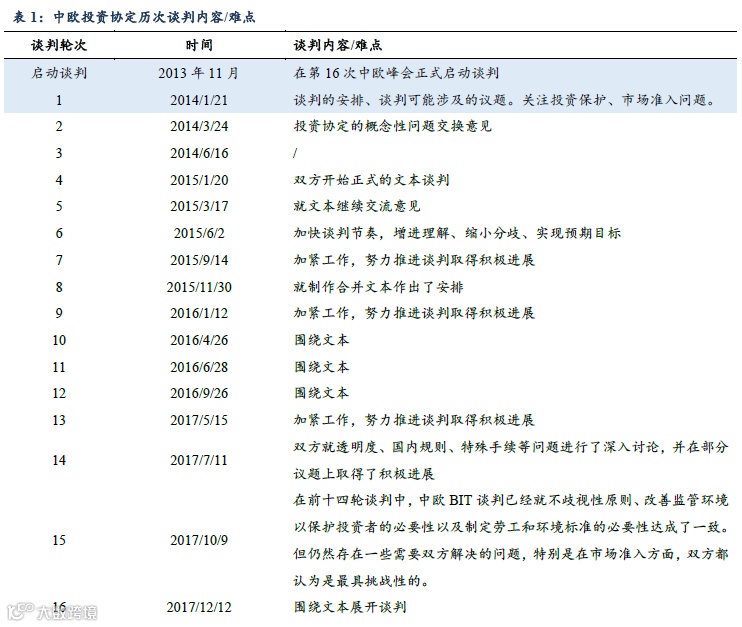Click the 加紧工作 text in round 13 row
742x627 pixels.
[x=321, y=420]
